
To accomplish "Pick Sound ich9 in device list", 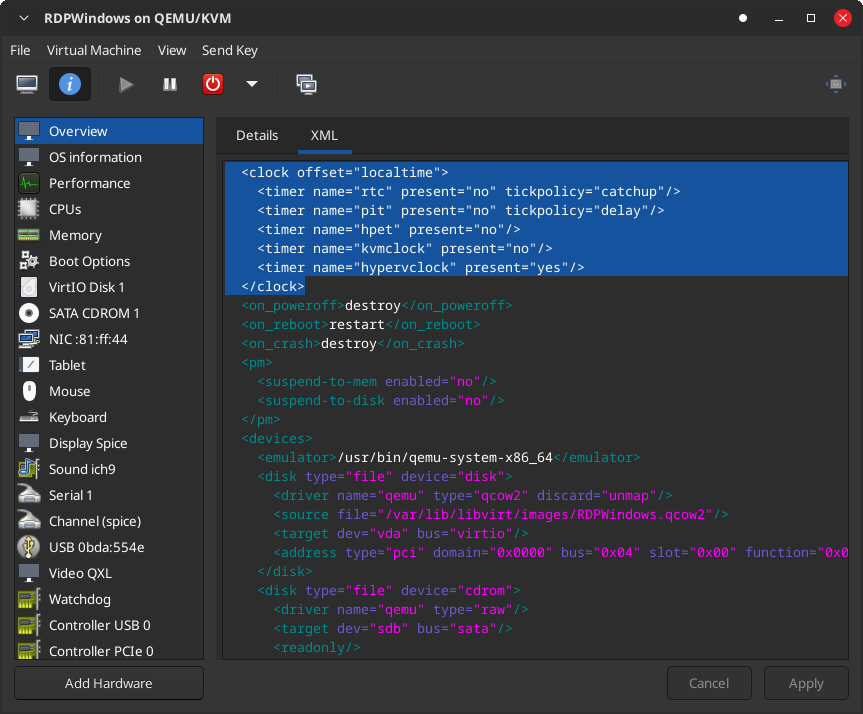I will coord(83,469).
